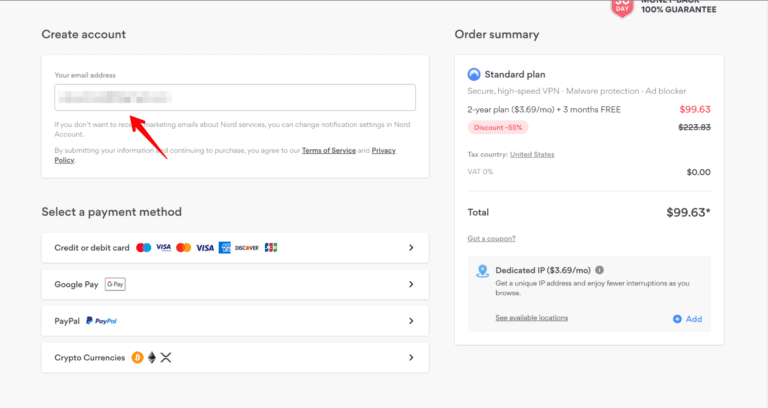The height and width of the screenshot is (408, 768).
Task: Expand the Crypto Currencies payment option
Action: [x=411, y=357]
